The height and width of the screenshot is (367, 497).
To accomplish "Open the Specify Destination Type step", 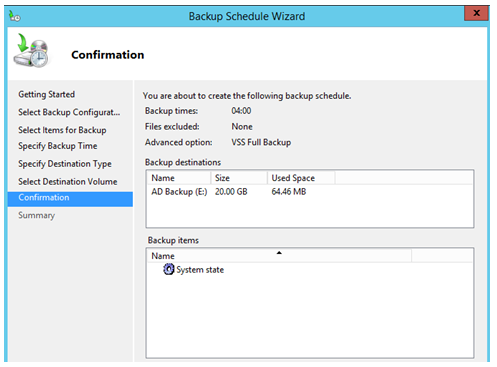I will tap(65, 164).
